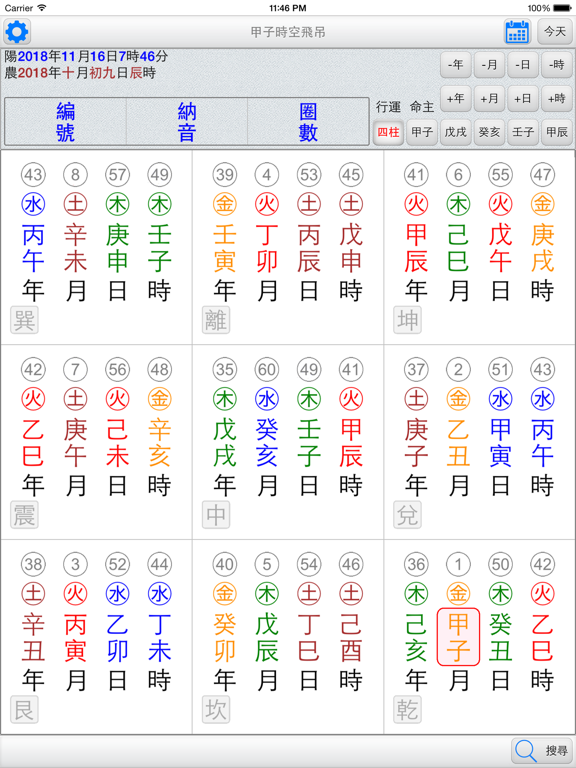Select 癸丑 day pillar in 乾 palace
The height and width of the screenshot is (768, 576).
tap(501, 639)
